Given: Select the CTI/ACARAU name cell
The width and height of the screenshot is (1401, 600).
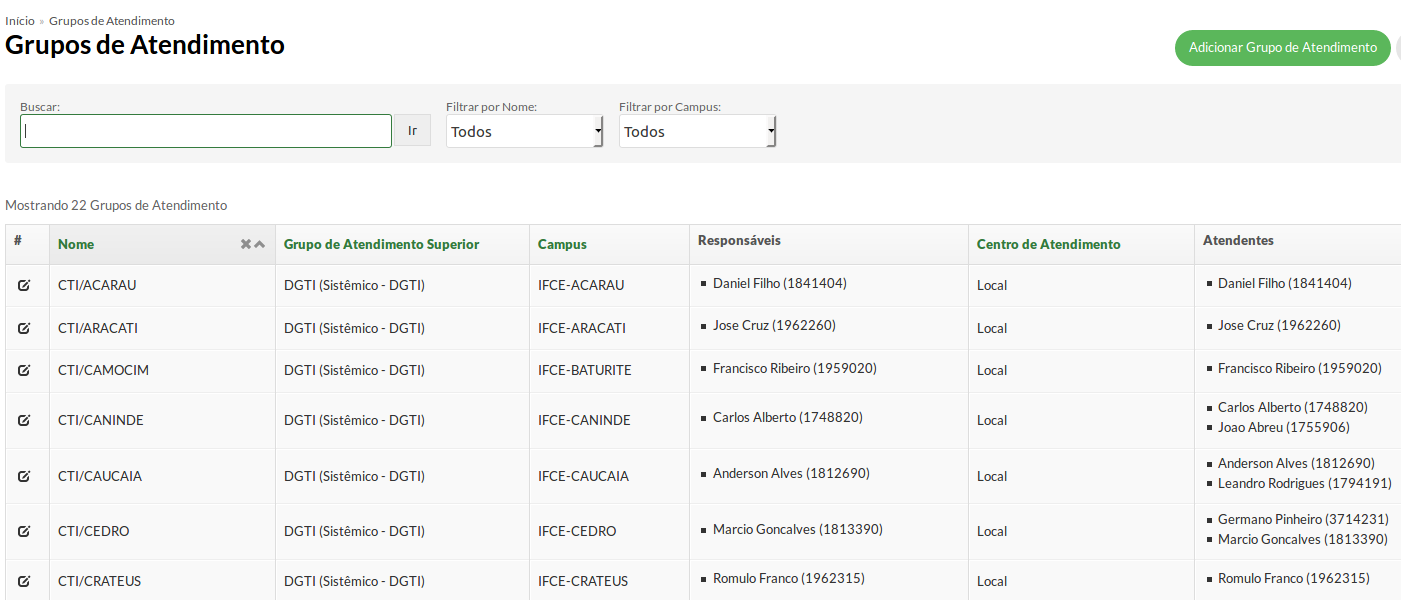Looking at the screenshot, I should [x=97, y=285].
